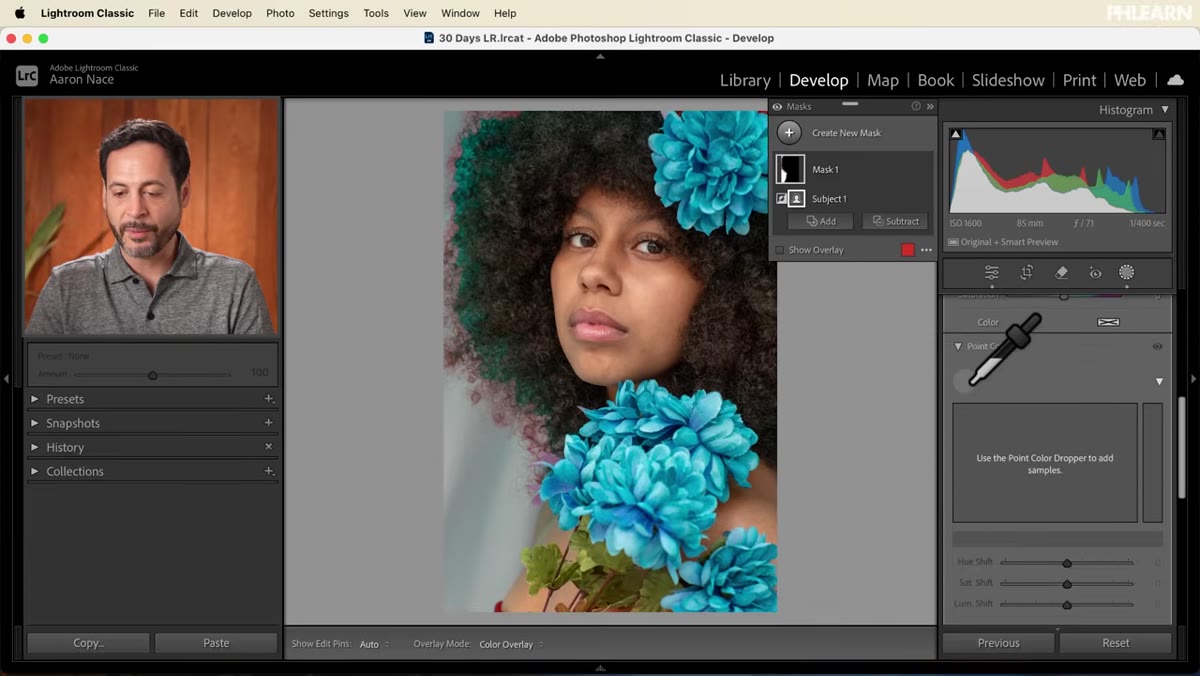Click the Original + Smart Preview icon
The image size is (1200, 676).
click(x=953, y=242)
